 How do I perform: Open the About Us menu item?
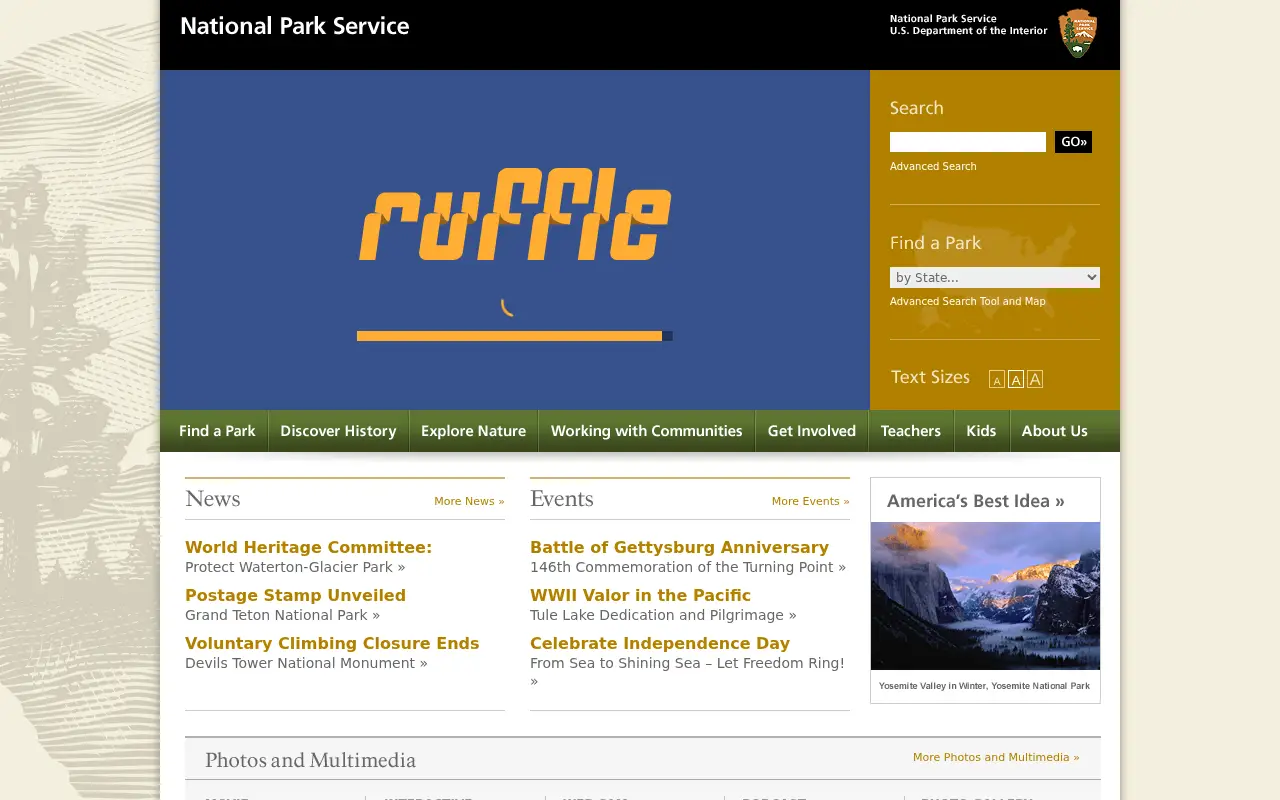click(x=1054, y=431)
